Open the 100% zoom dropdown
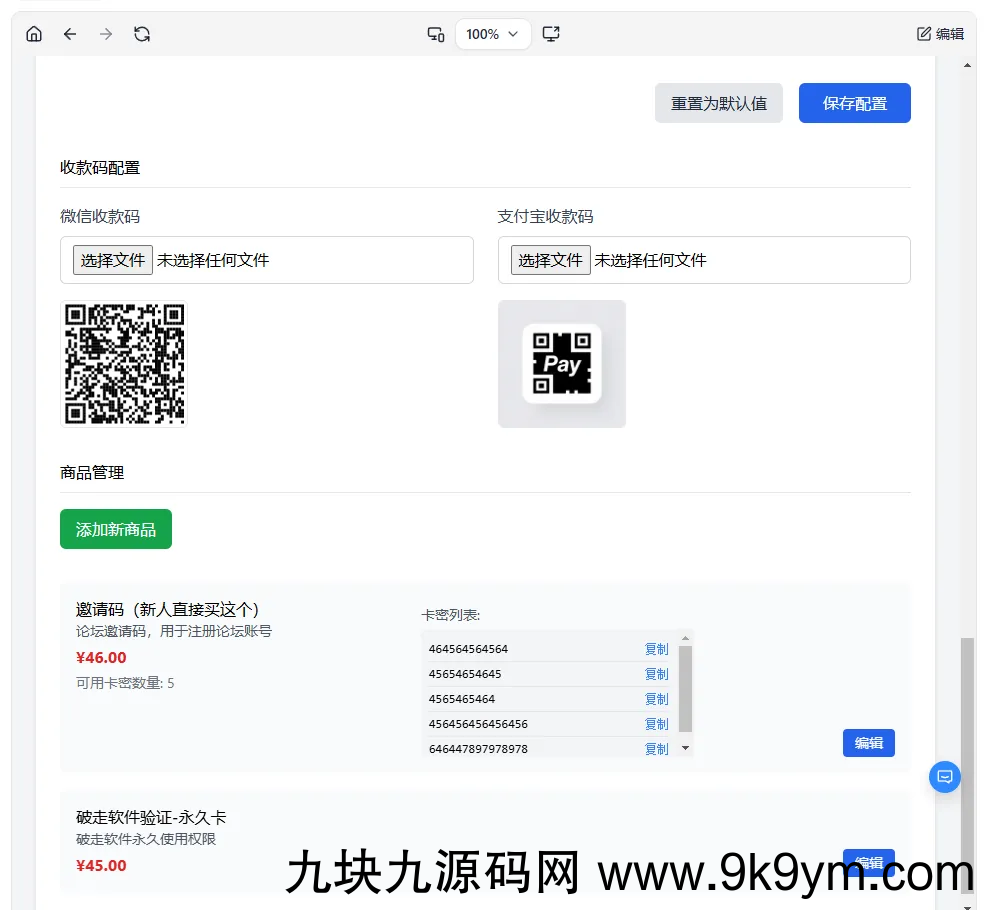The image size is (987, 910). pyautogui.click(x=492, y=34)
